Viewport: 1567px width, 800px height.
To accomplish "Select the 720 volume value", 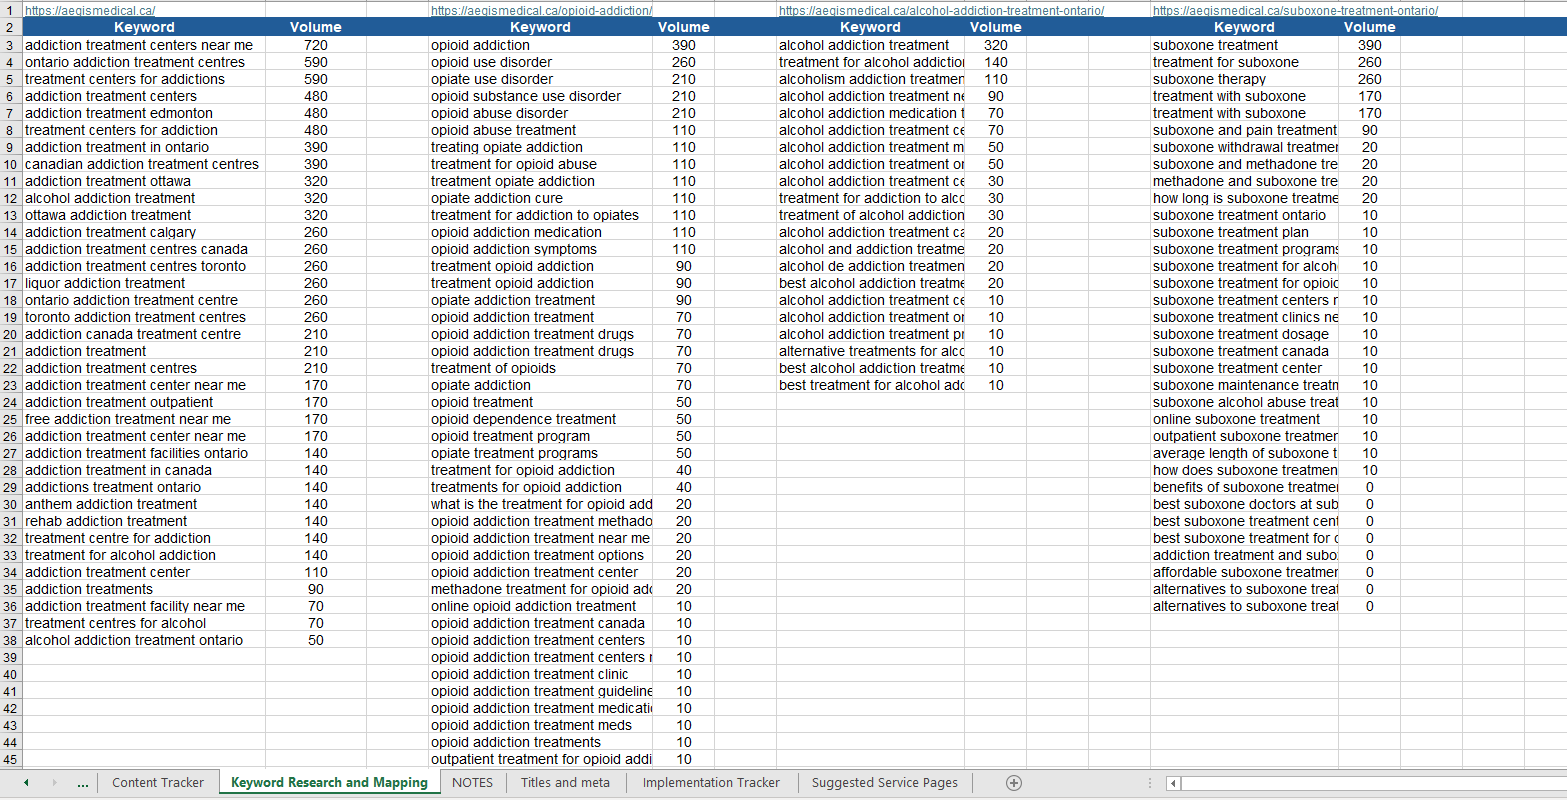I will point(316,45).
